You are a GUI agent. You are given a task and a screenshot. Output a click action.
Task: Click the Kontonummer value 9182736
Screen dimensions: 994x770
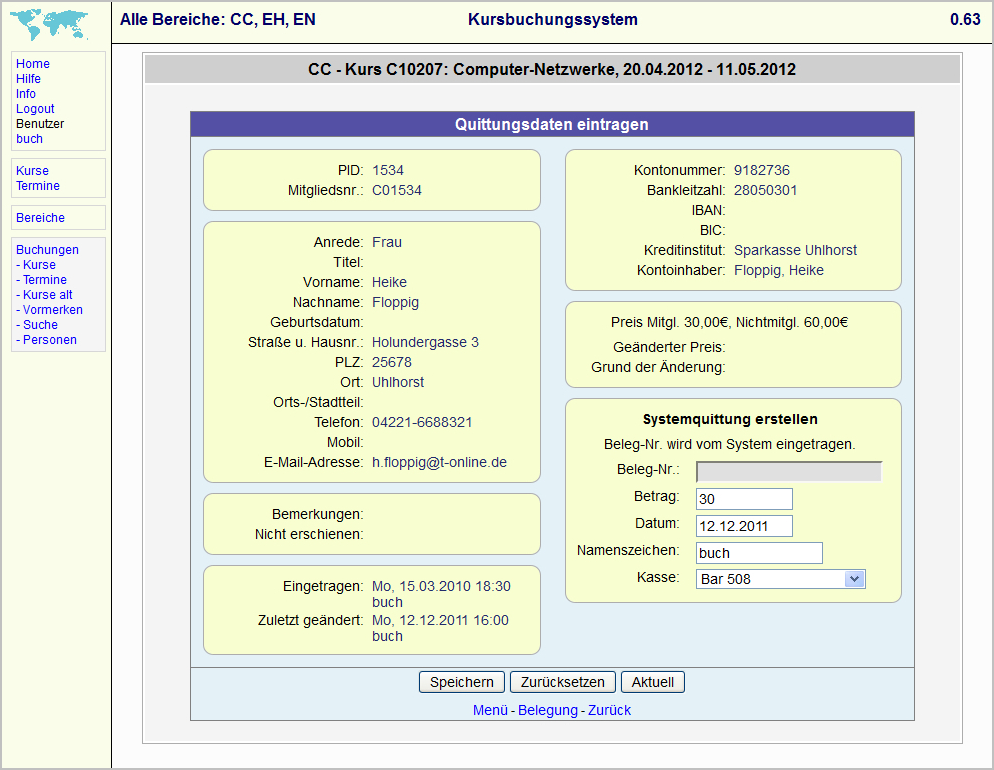pyautogui.click(x=762, y=170)
